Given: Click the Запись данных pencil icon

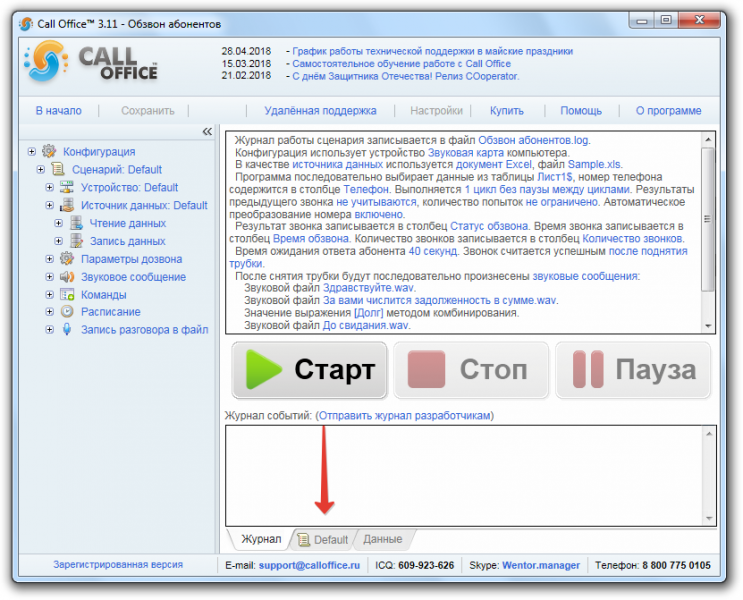Looking at the screenshot, I should click(76, 241).
